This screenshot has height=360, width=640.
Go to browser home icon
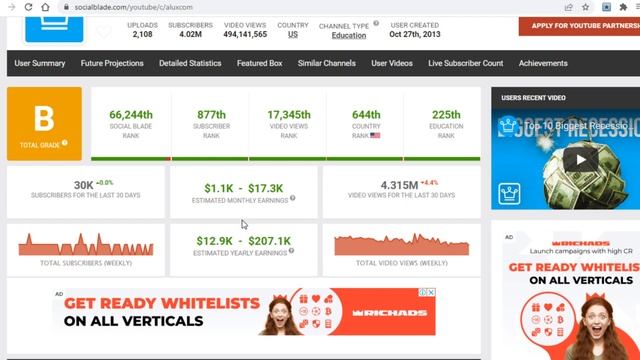coord(45,7)
